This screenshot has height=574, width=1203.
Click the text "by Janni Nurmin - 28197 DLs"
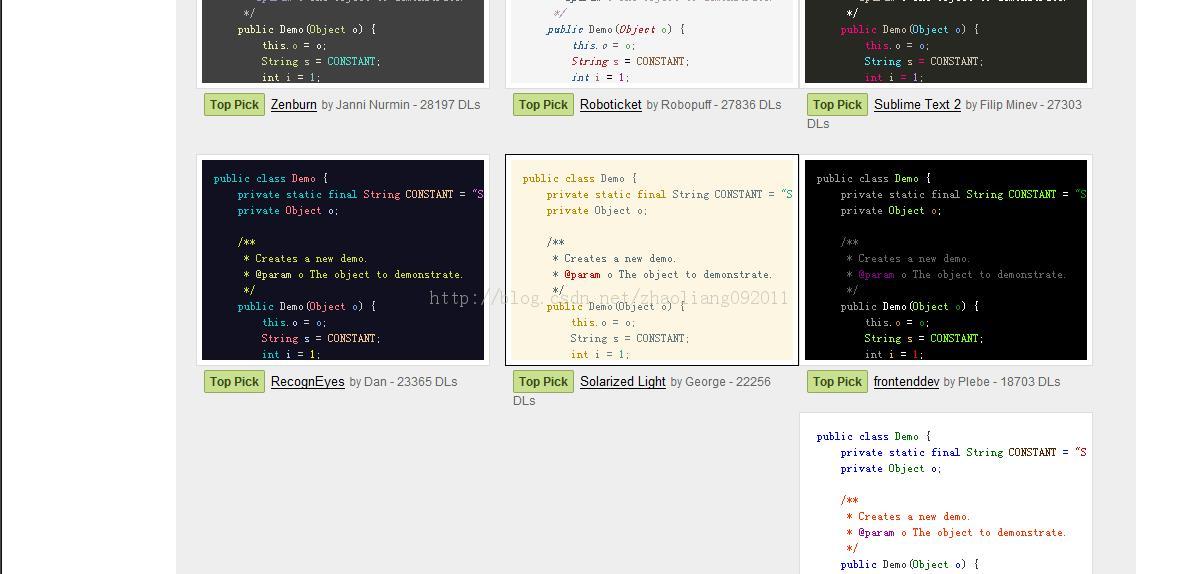pyautogui.click(x=401, y=105)
